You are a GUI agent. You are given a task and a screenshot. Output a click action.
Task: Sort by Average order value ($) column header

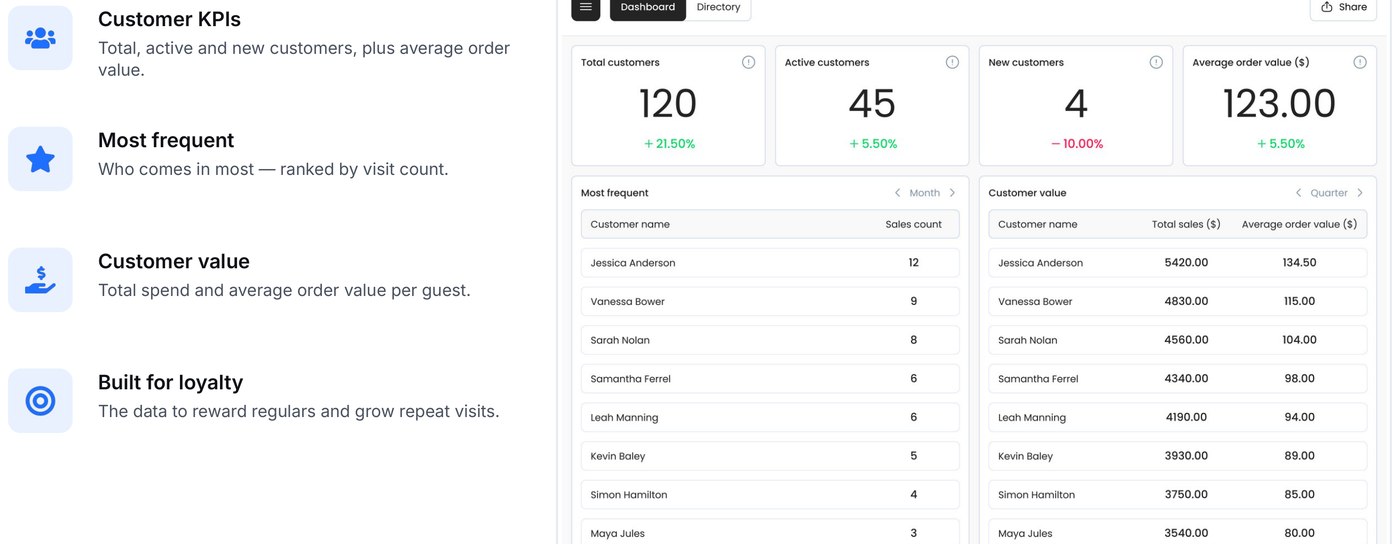(x=1299, y=224)
